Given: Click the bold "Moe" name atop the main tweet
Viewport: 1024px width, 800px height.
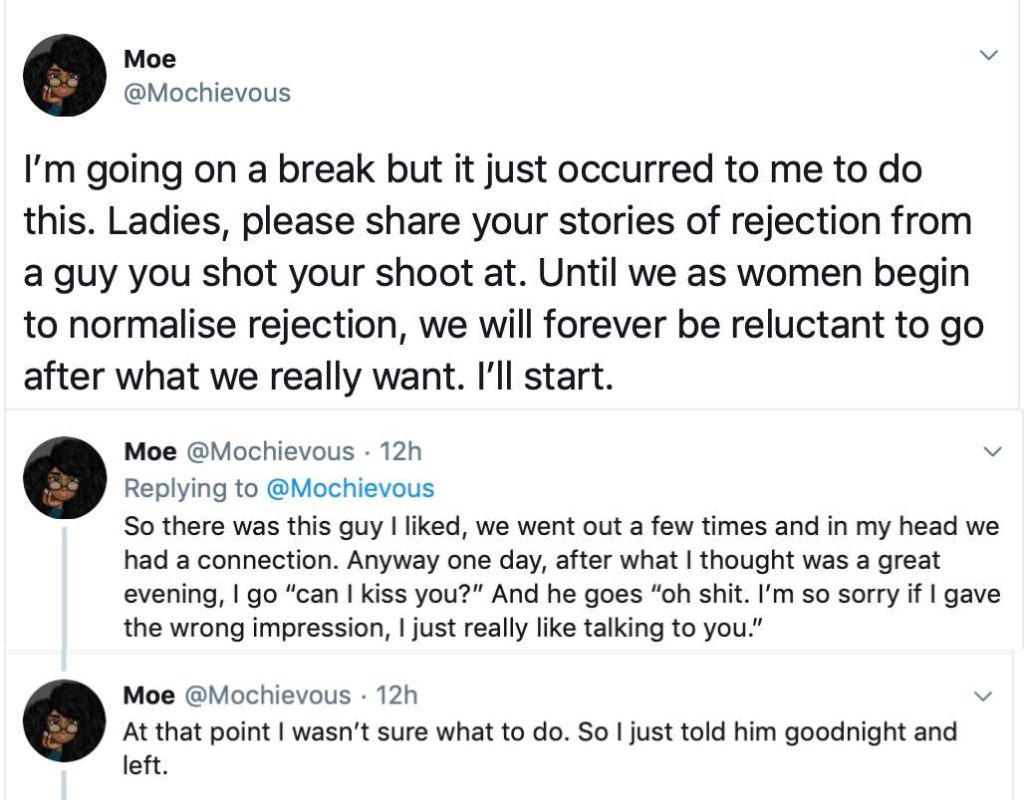Looking at the screenshot, I should click(149, 59).
